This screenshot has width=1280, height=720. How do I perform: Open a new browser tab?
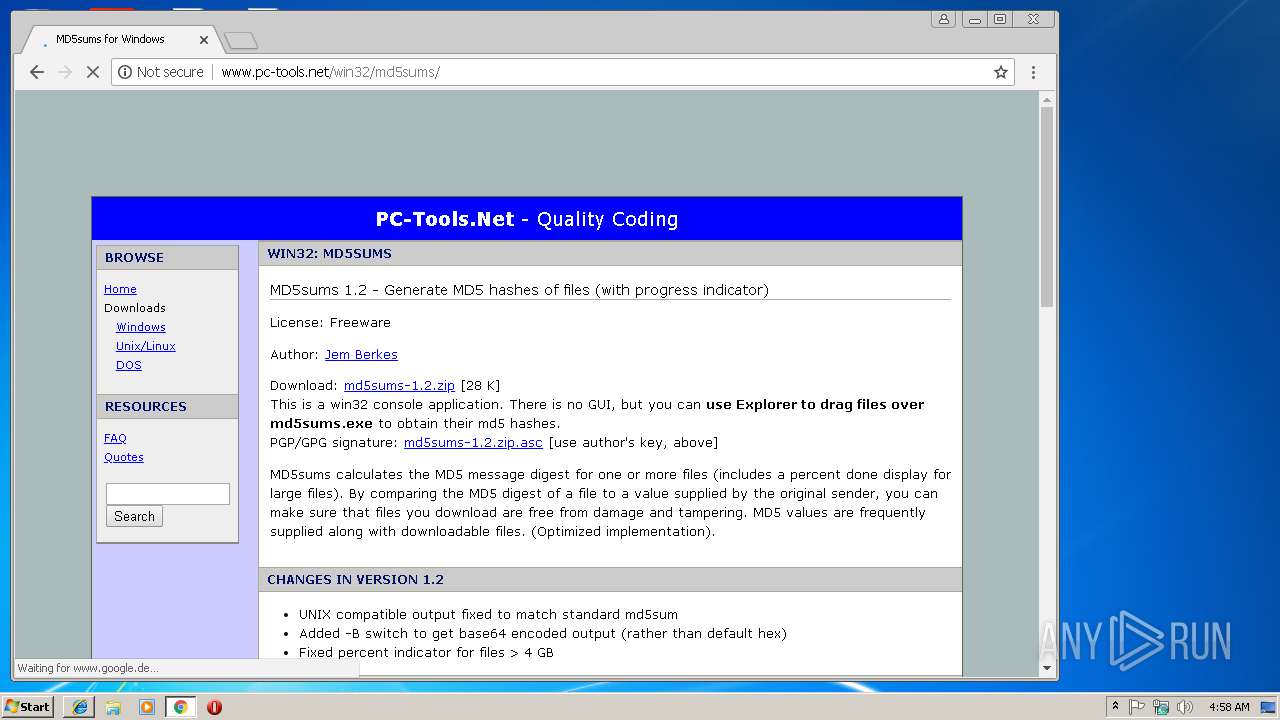(x=241, y=40)
